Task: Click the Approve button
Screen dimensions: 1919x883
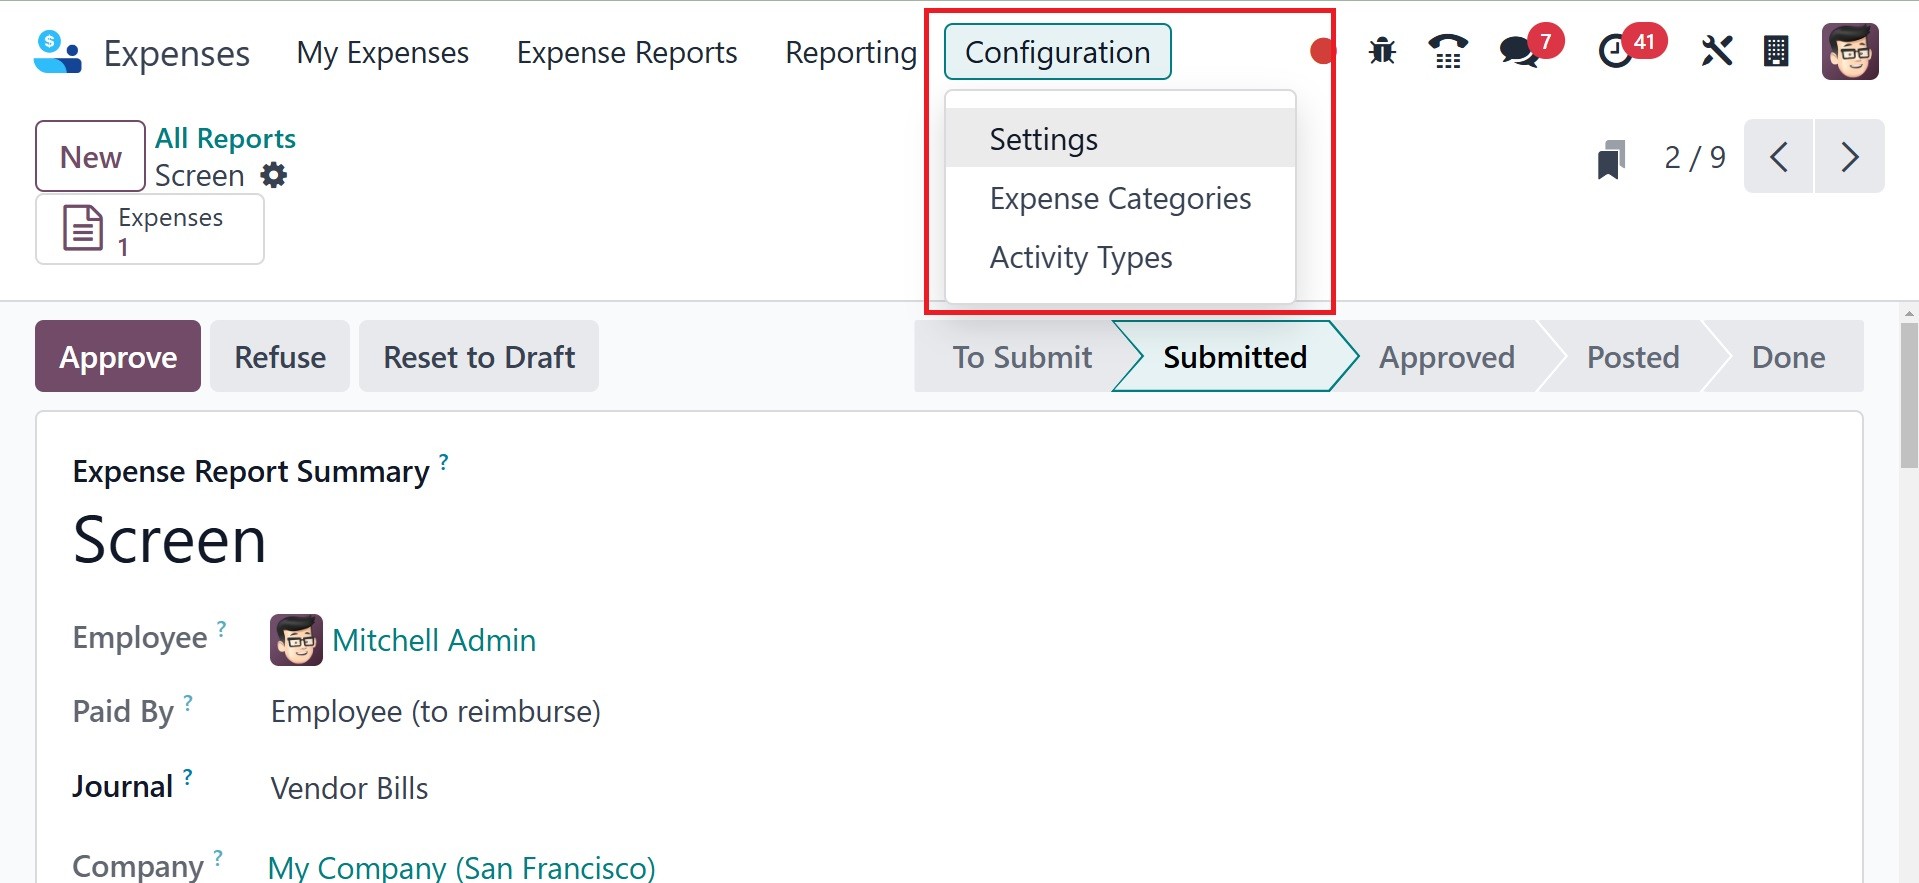Action: coord(118,357)
